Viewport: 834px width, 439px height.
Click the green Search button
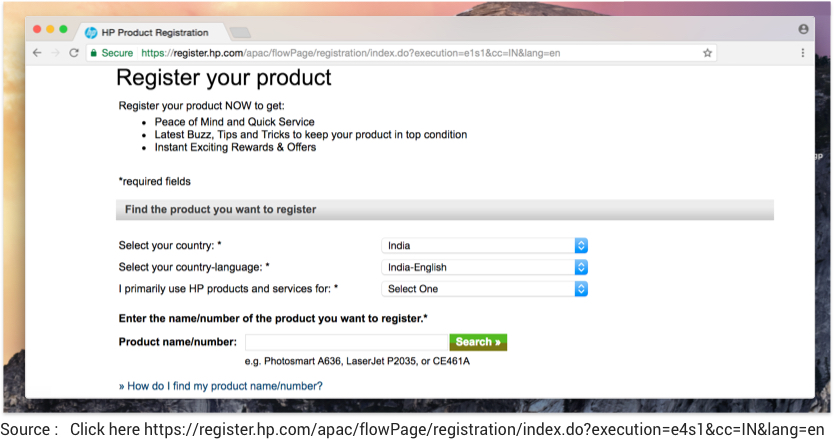(x=478, y=342)
